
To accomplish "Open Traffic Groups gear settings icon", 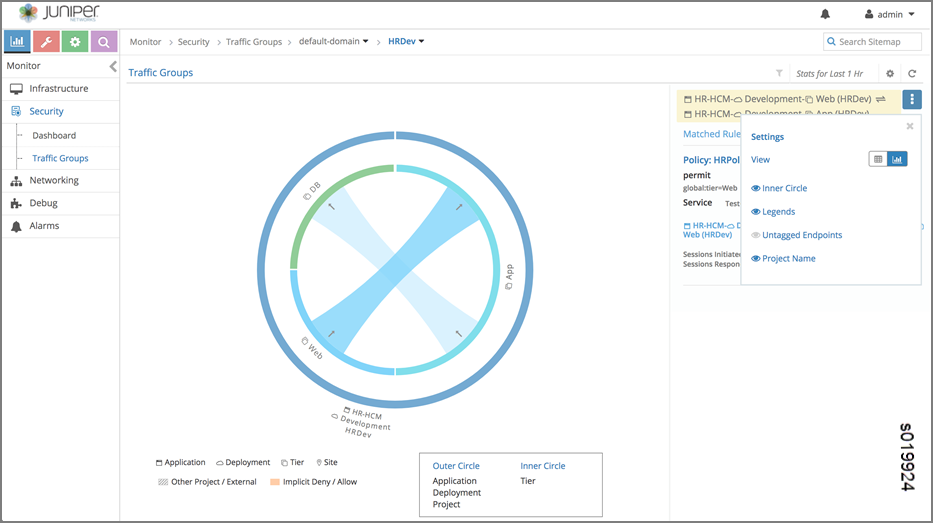I will point(890,73).
